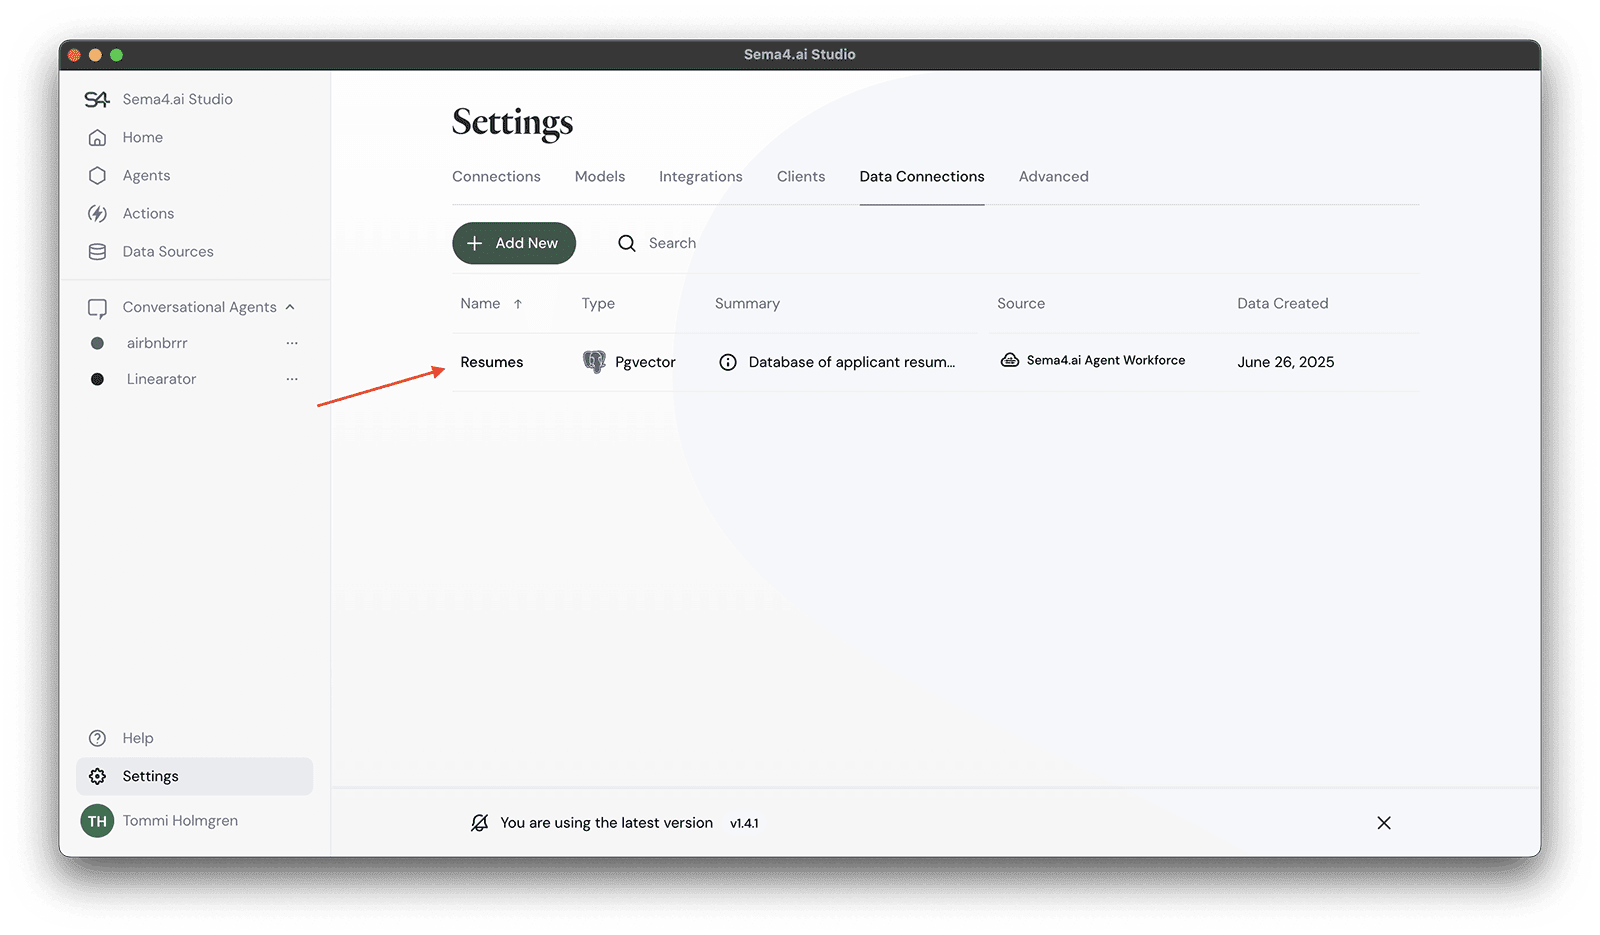
Task: Click the cloud icon beside Sema4.ai Agent Workforce
Action: [x=1009, y=360]
